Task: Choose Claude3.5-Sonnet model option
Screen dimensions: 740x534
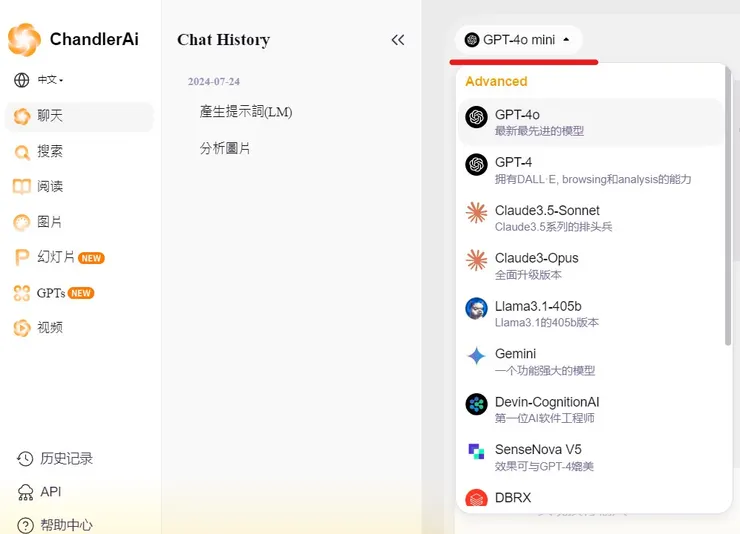Action: click(590, 218)
